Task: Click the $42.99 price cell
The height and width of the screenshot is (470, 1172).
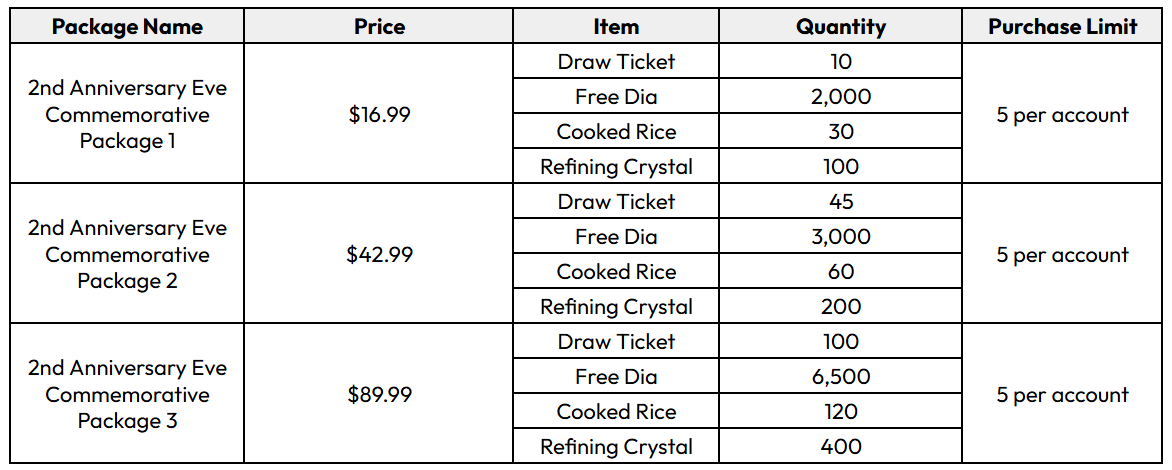Action: (x=379, y=254)
